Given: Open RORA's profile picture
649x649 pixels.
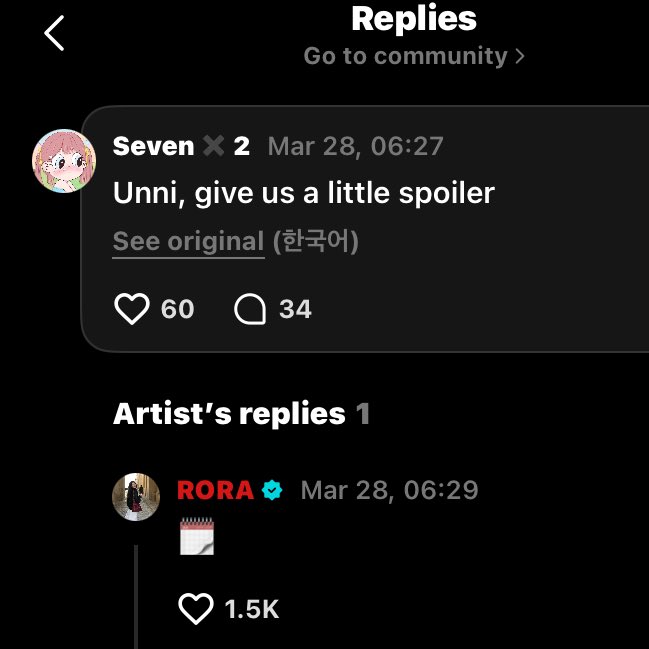Looking at the screenshot, I should tap(136, 497).
